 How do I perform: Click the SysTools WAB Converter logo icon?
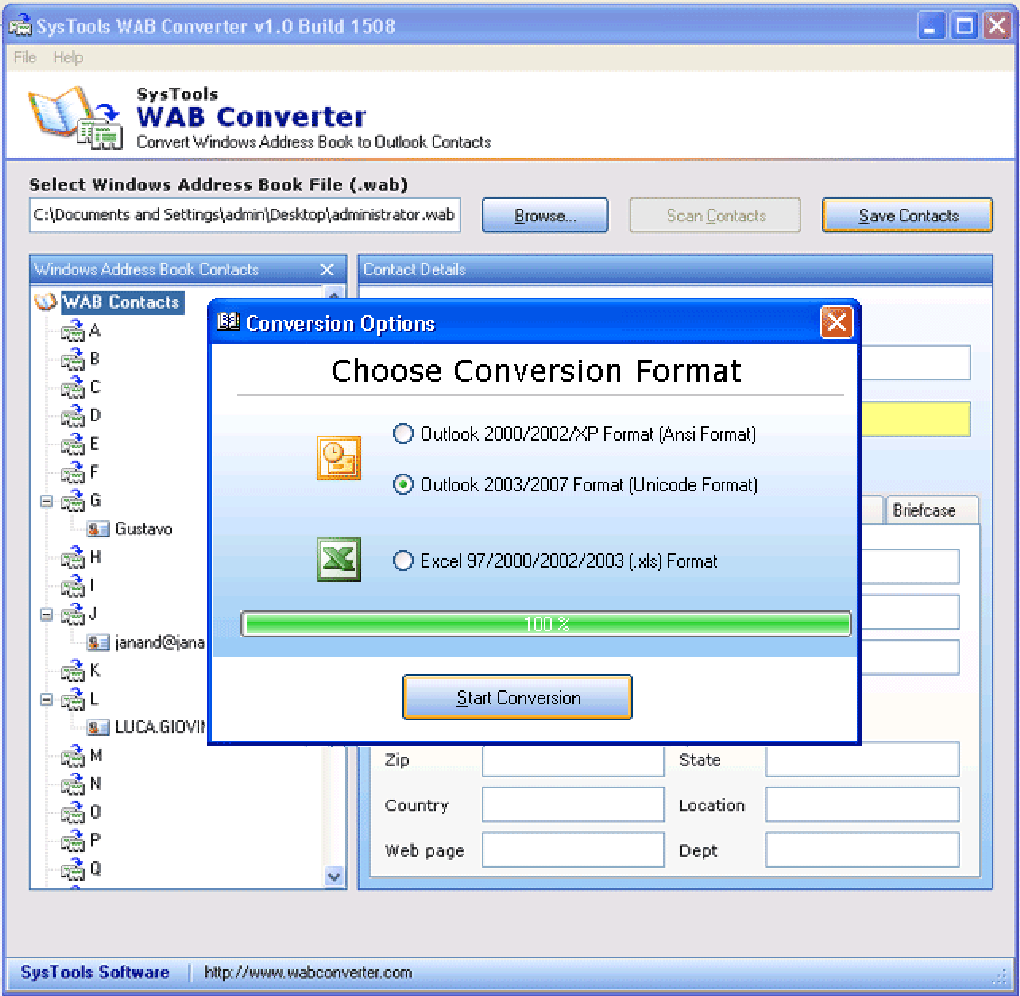pyautogui.click(x=75, y=117)
